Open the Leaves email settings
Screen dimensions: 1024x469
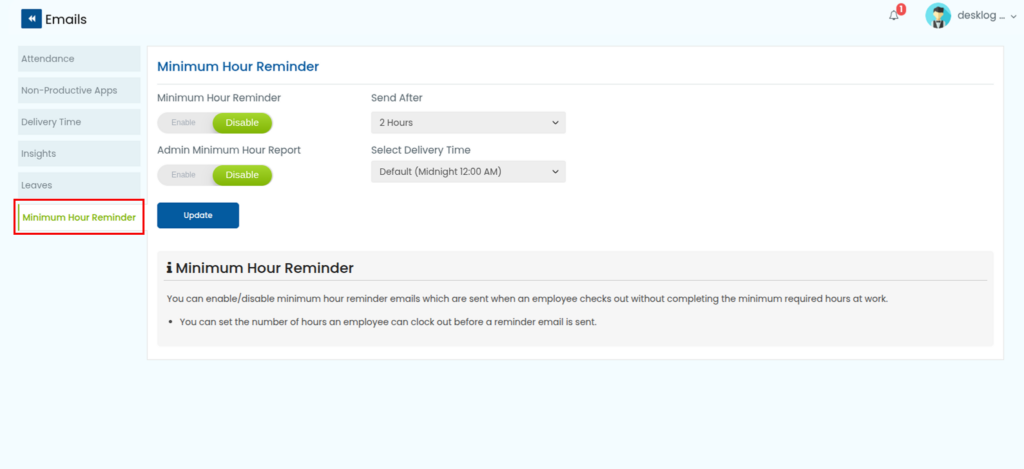click(79, 185)
